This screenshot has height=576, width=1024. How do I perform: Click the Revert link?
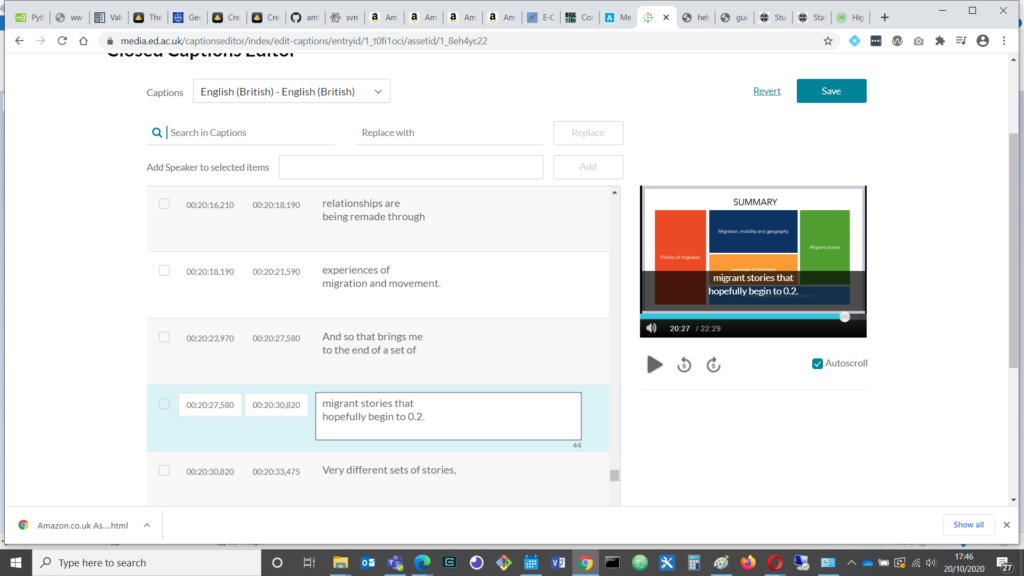766,90
